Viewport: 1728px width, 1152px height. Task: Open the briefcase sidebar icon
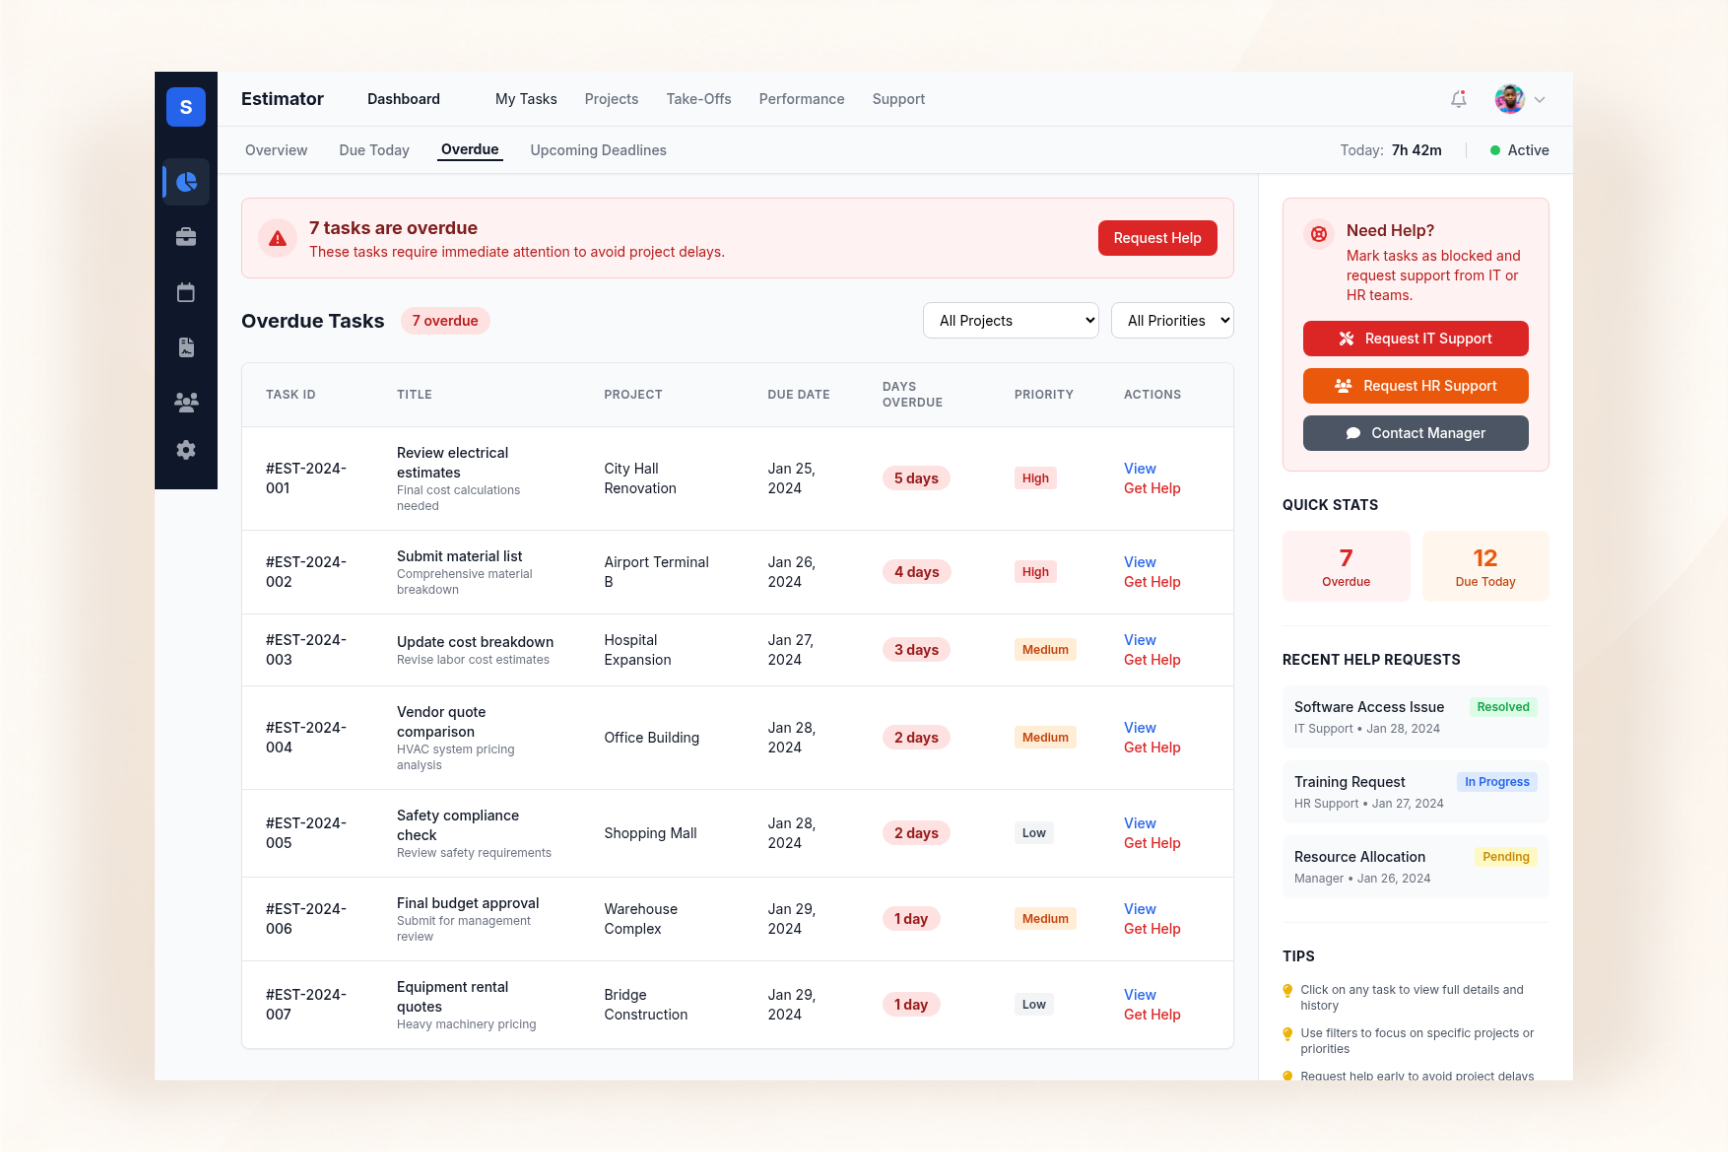pyautogui.click(x=186, y=237)
